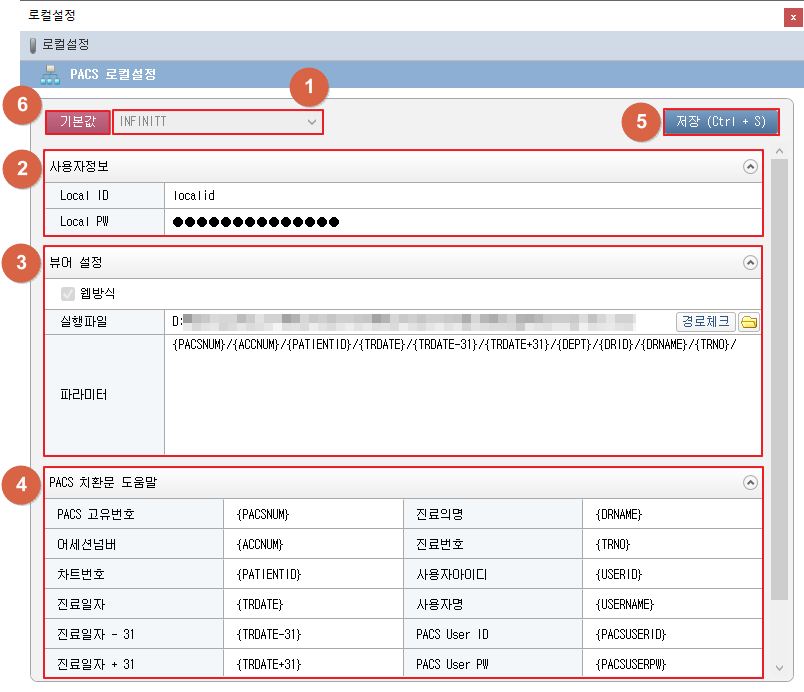The image size is (804, 692).
Task: Collapse the PACS 치환문 도움말 section
Action: [750, 482]
